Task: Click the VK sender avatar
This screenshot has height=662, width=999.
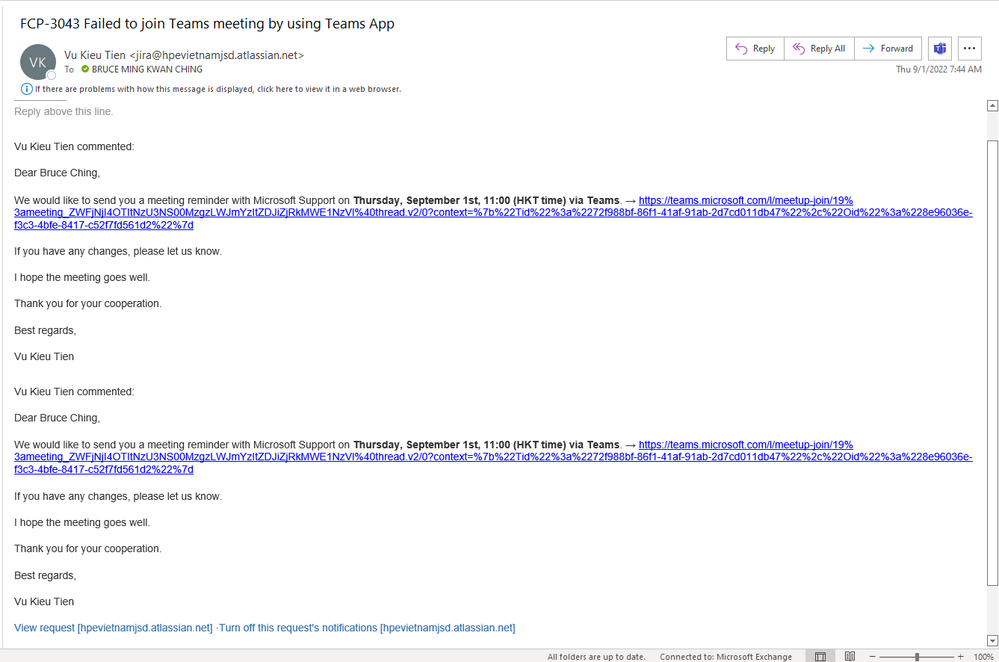Action: coord(38,62)
